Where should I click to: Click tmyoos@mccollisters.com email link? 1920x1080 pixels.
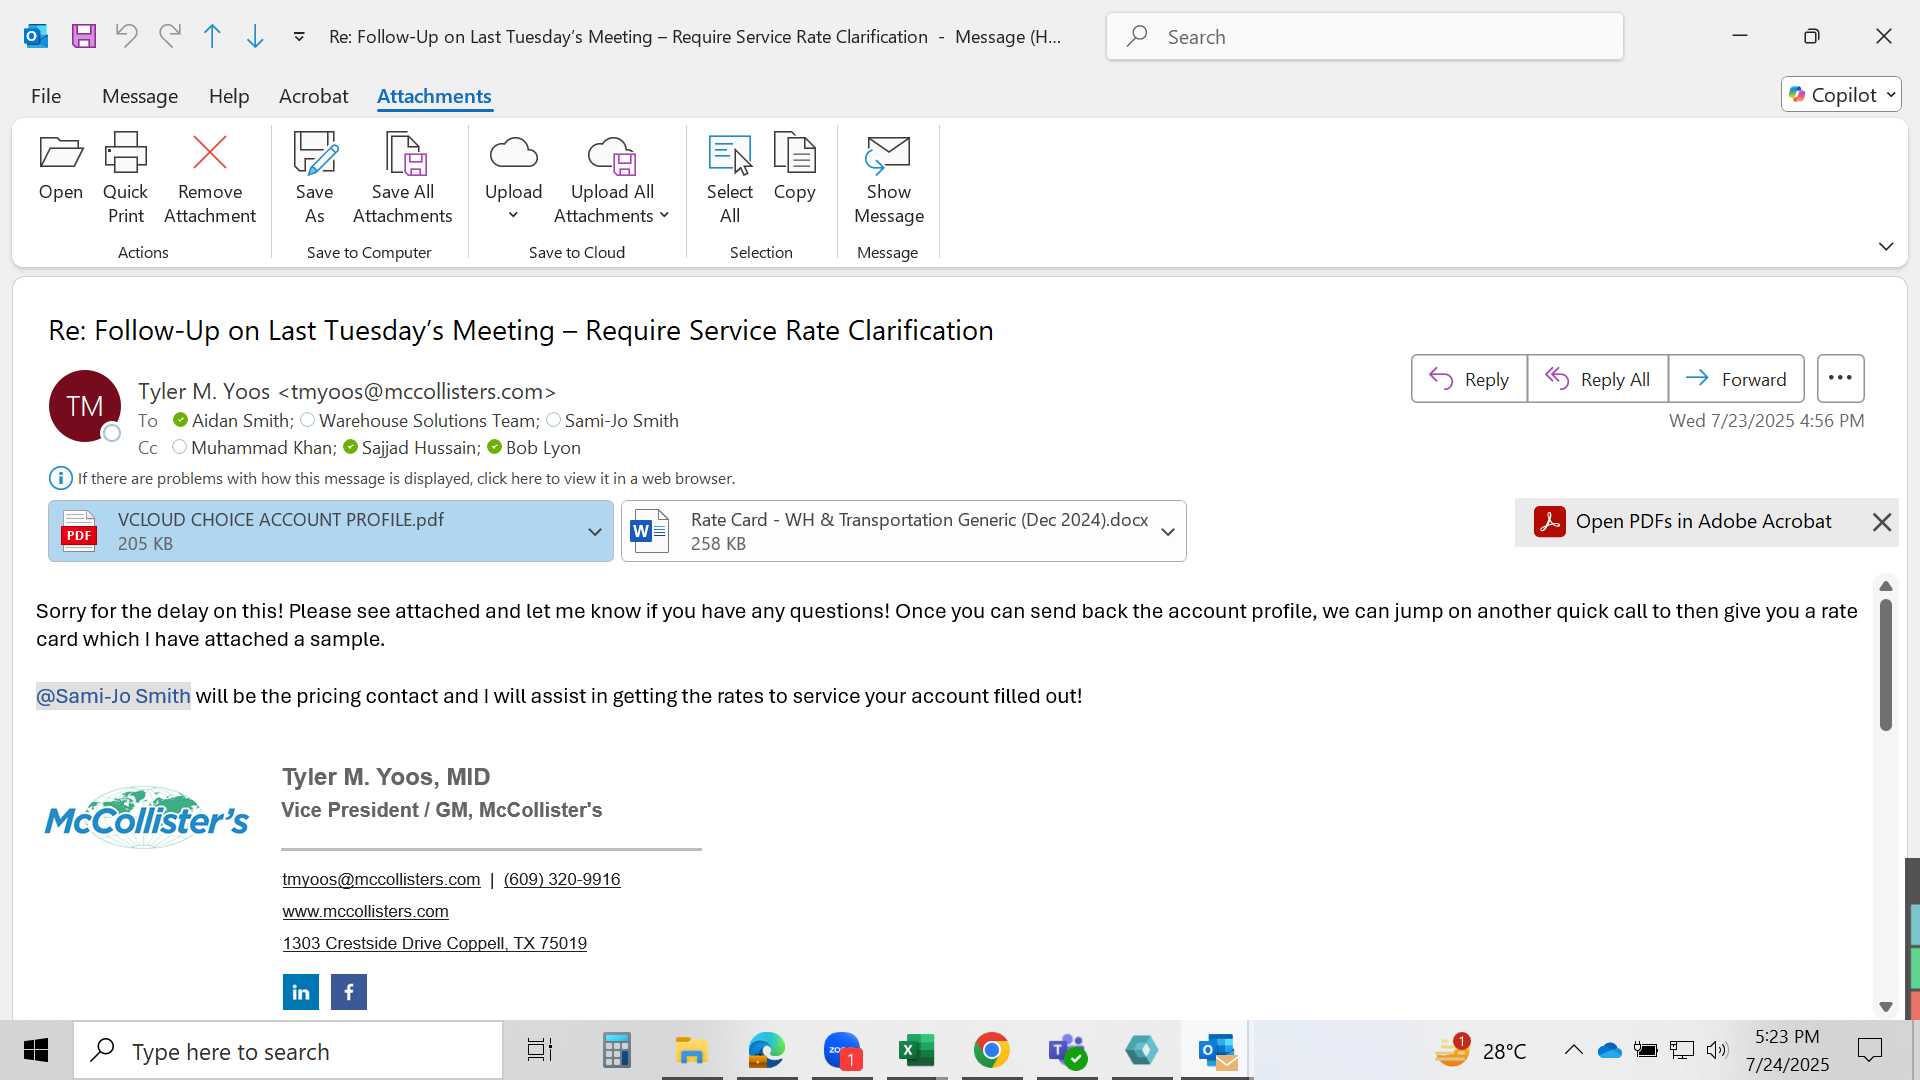click(381, 879)
